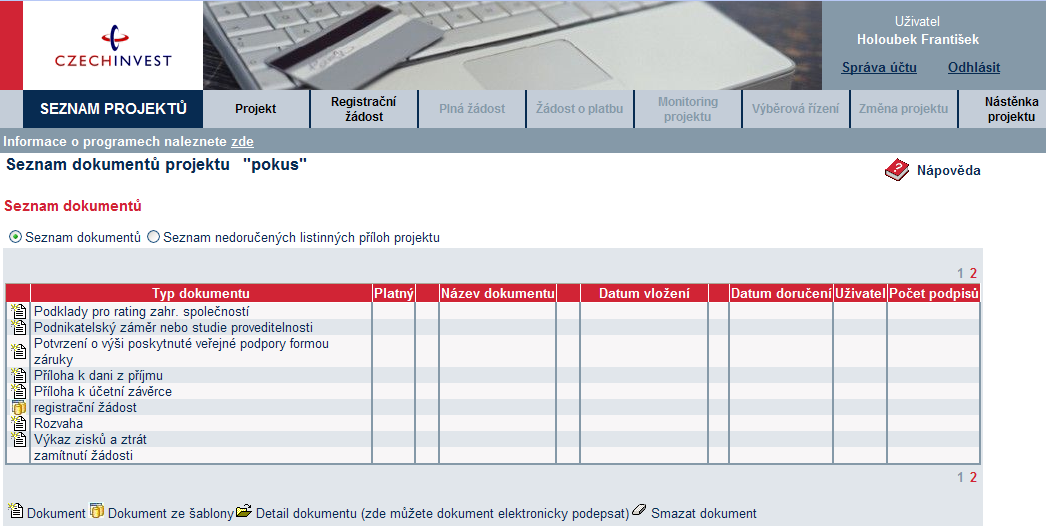Viewport: 1046px width, 526px height.
Task: Click the Platný column header
Action: (394, 293)
